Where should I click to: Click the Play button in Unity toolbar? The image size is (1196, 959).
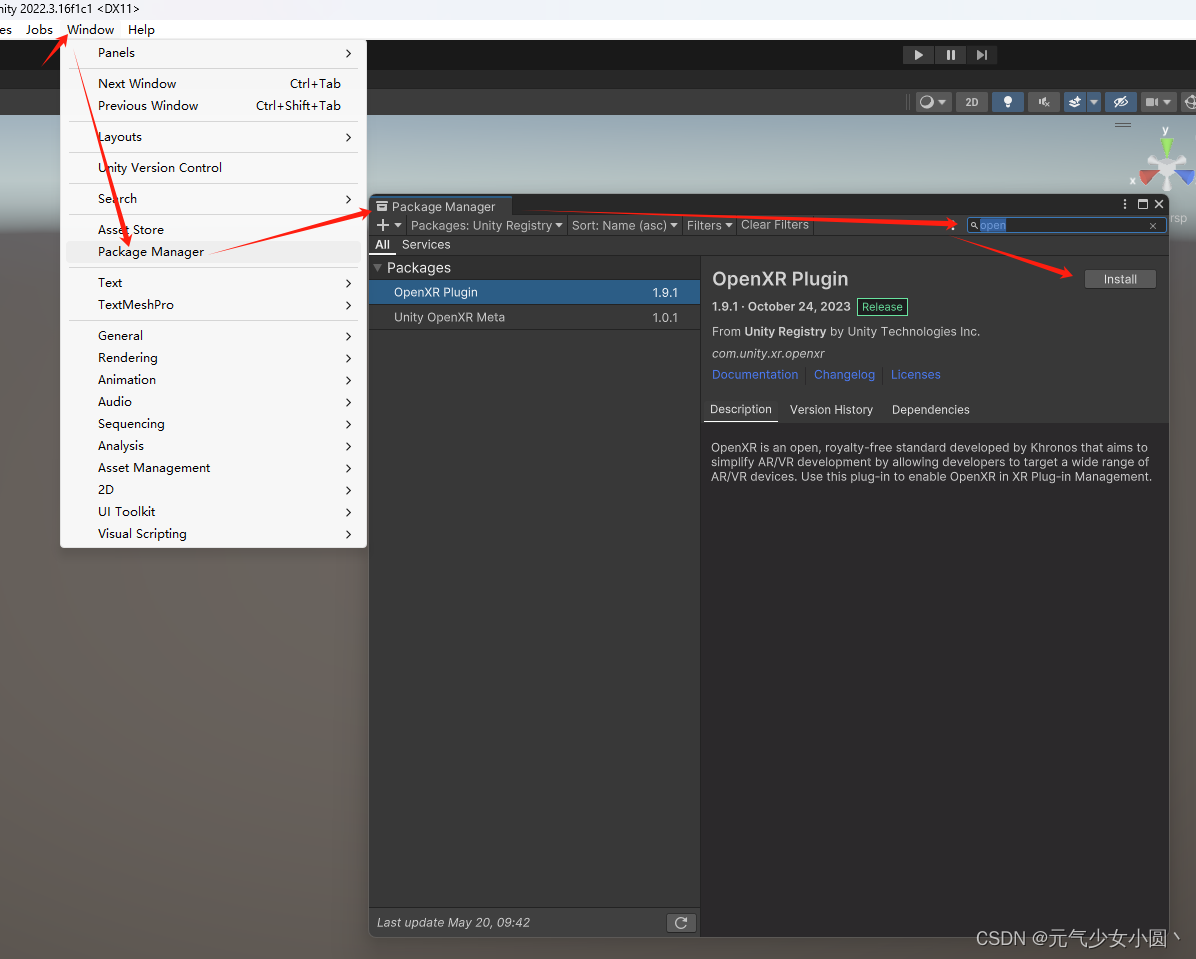(x=918, y=55)
